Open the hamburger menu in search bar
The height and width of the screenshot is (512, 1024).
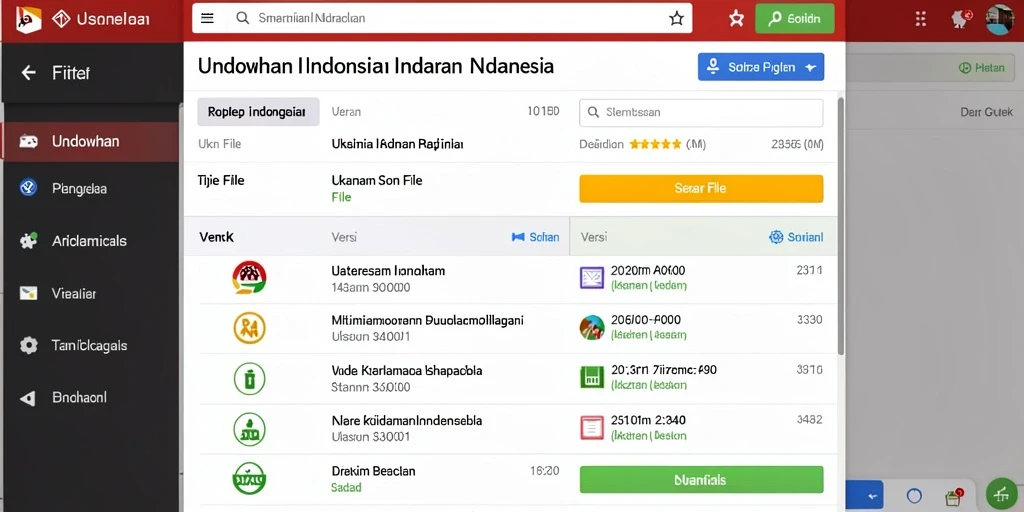click(x=207, y=18)
